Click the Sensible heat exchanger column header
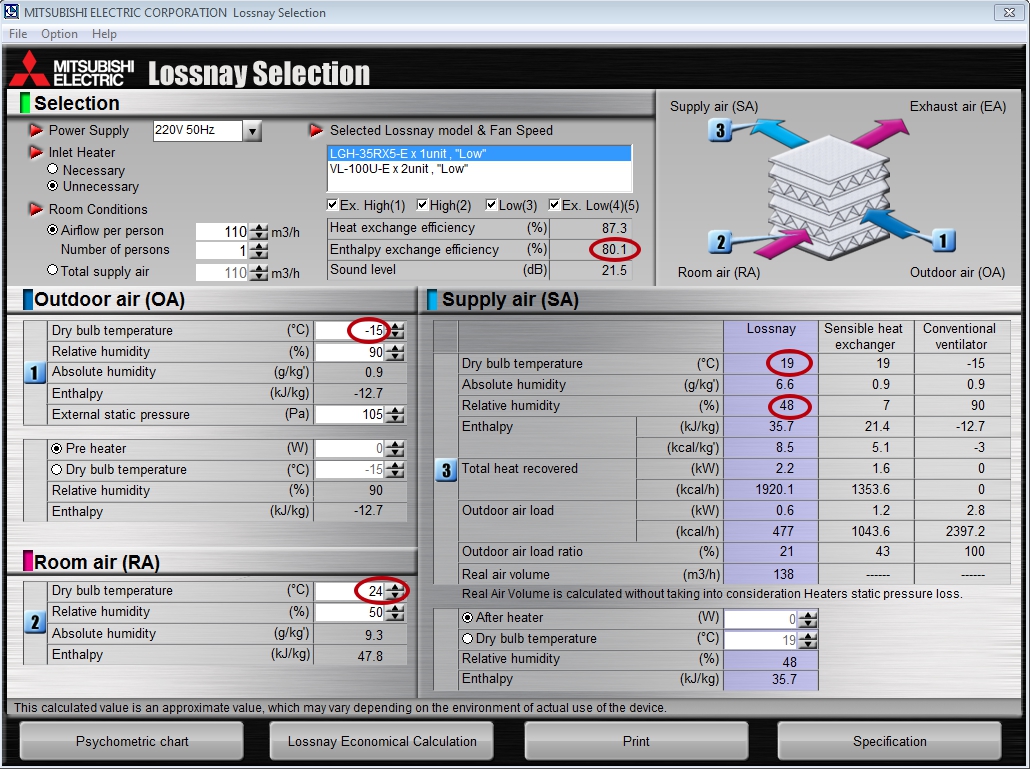 click(865, 336)
